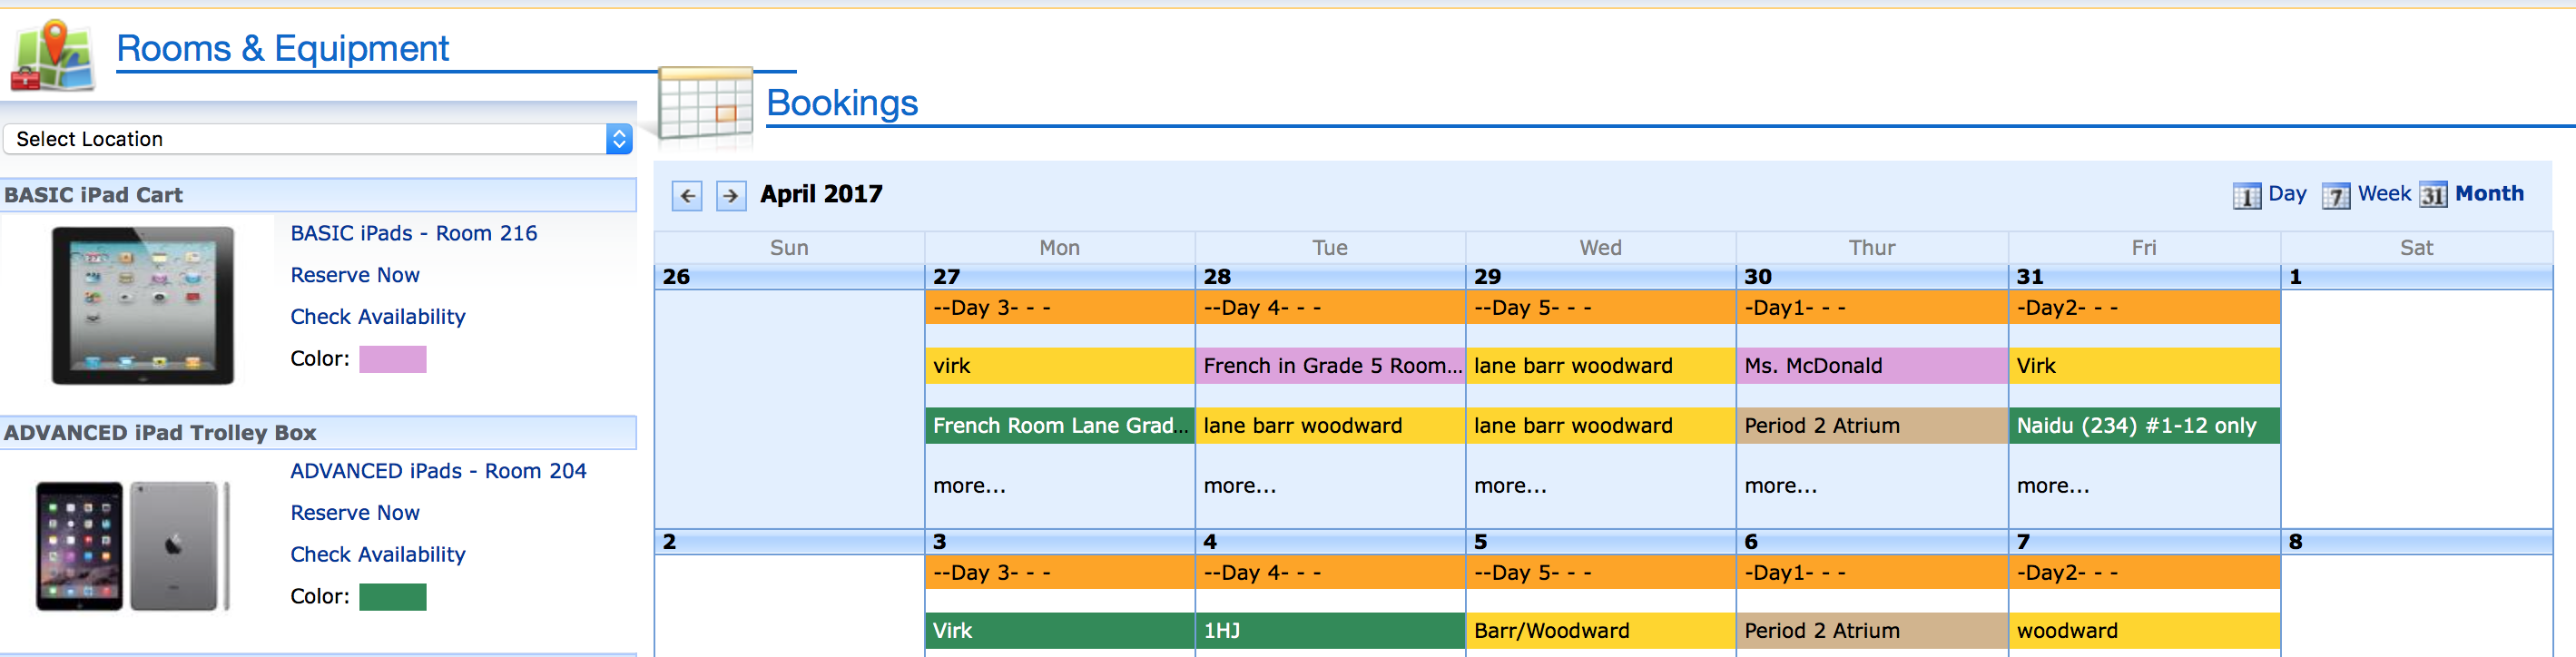Click the Day view calendar icon
Viewport: 2576px width, 657px height.
[x=2246, y=195]
